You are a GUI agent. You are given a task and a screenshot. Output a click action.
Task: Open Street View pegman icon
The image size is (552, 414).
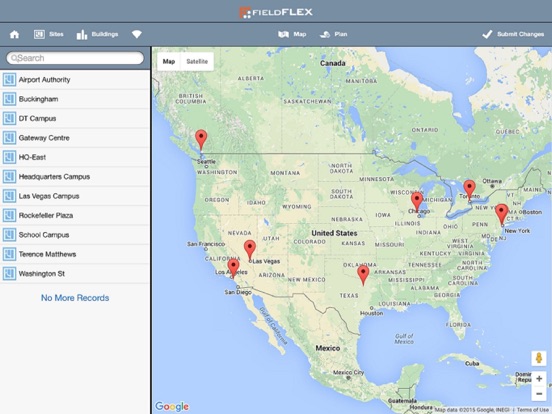point(539,358)
